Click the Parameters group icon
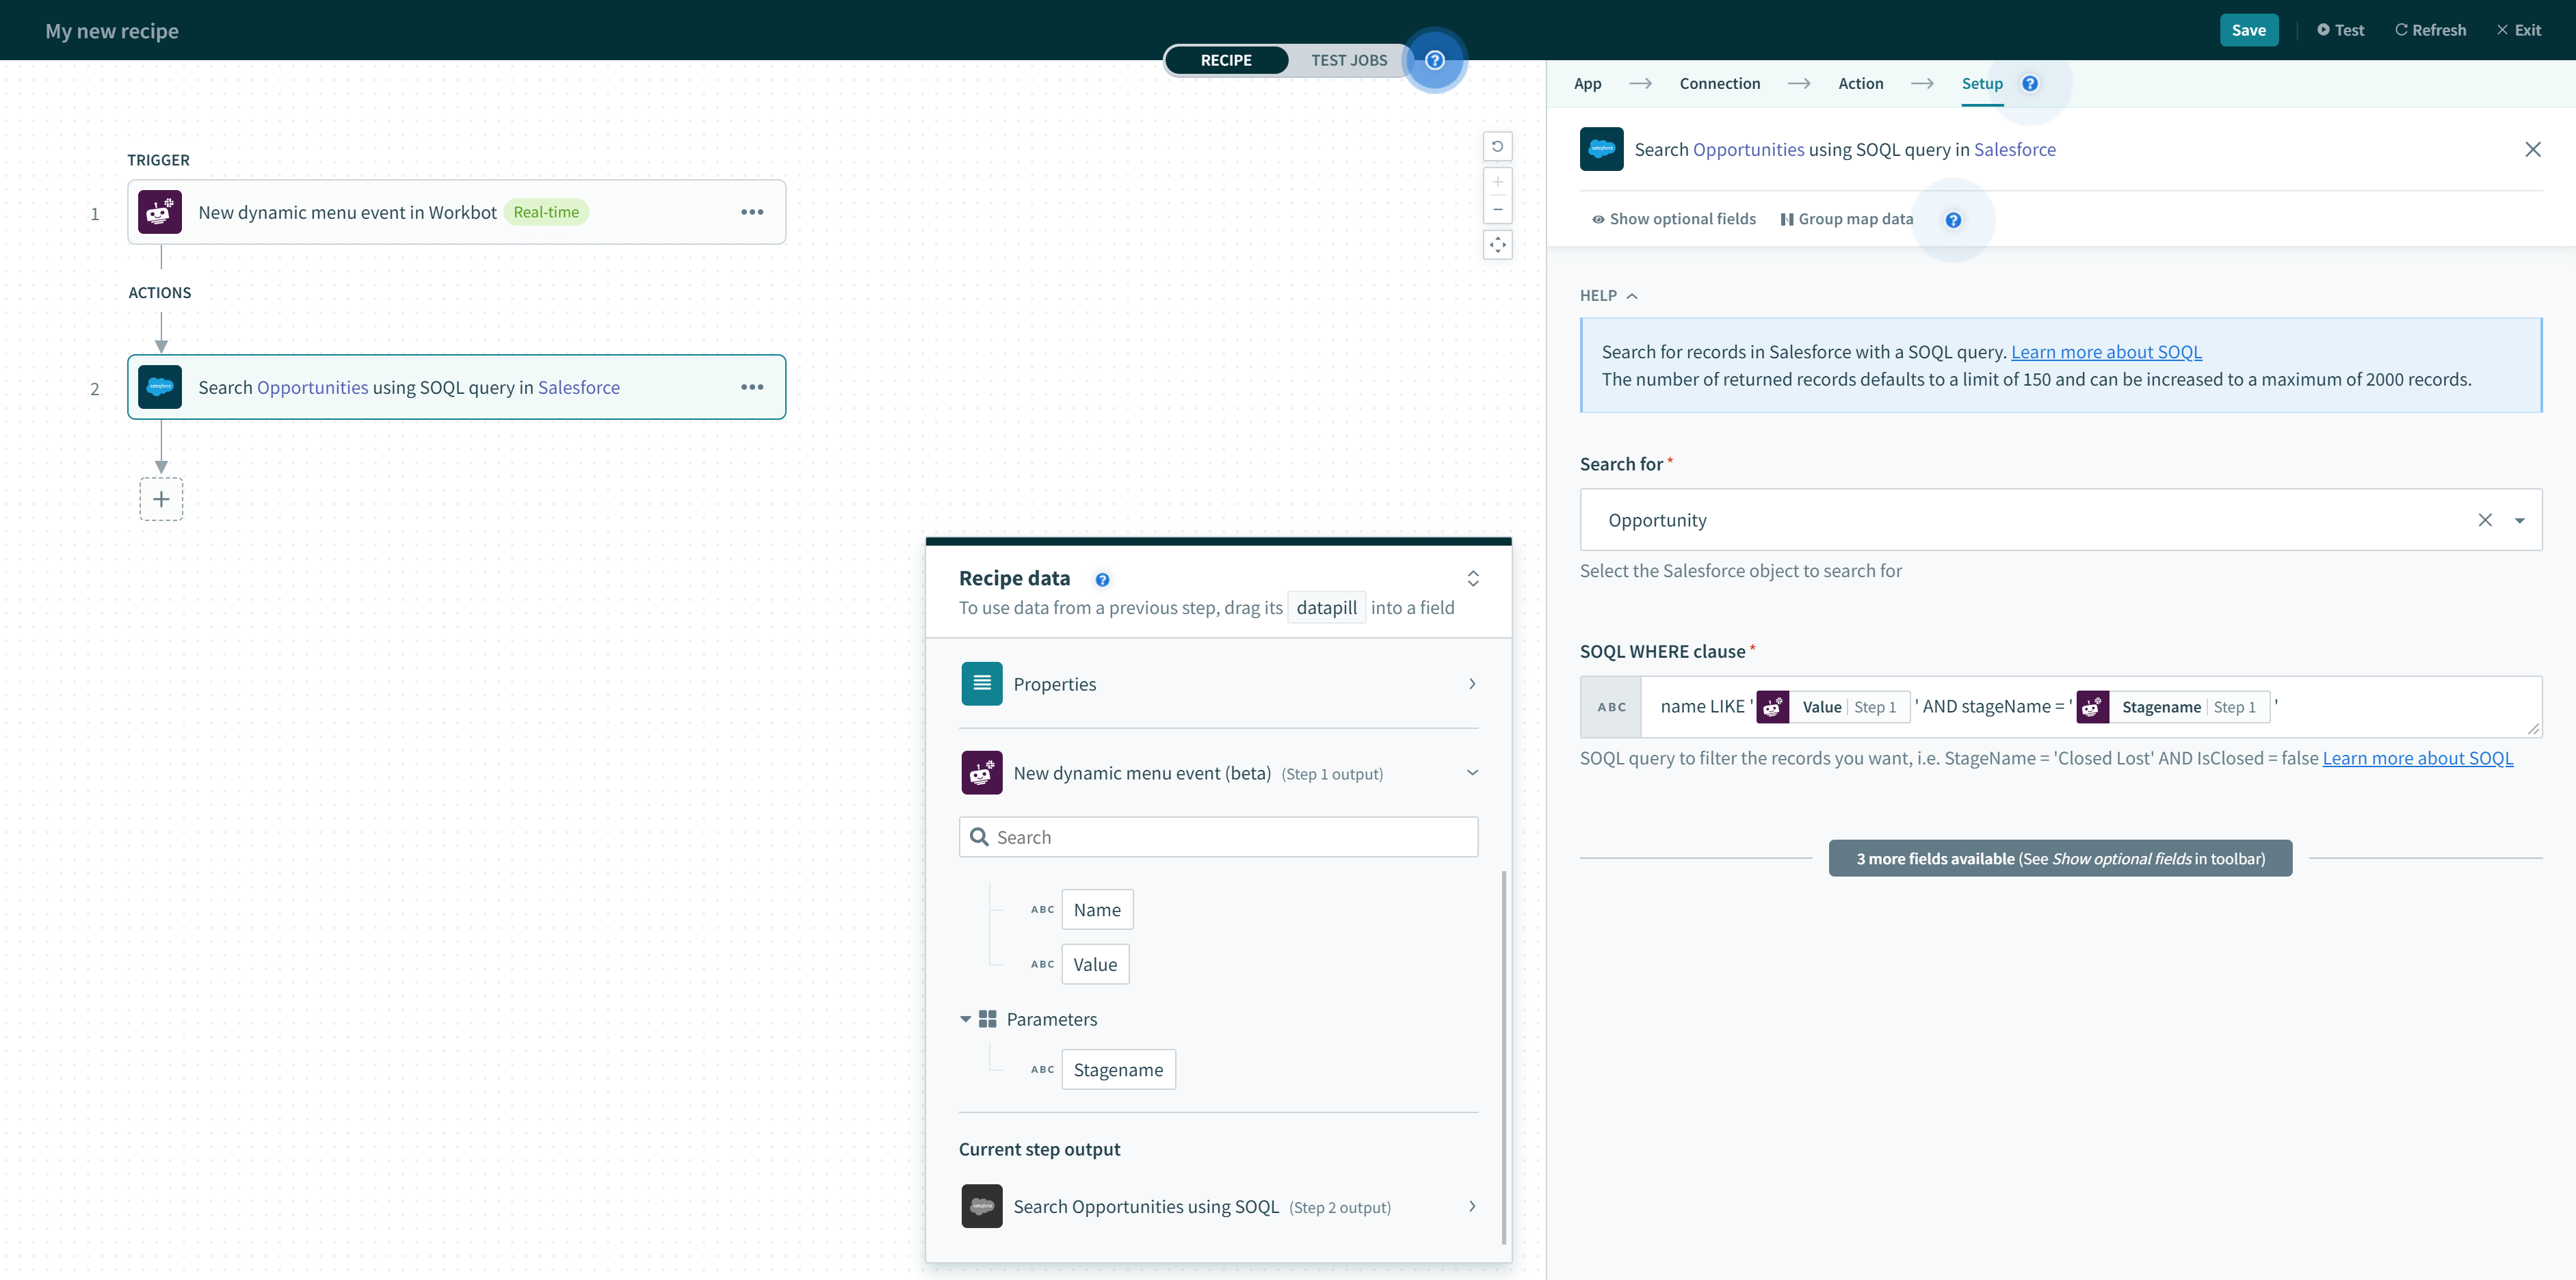 tap(987, 1019)
